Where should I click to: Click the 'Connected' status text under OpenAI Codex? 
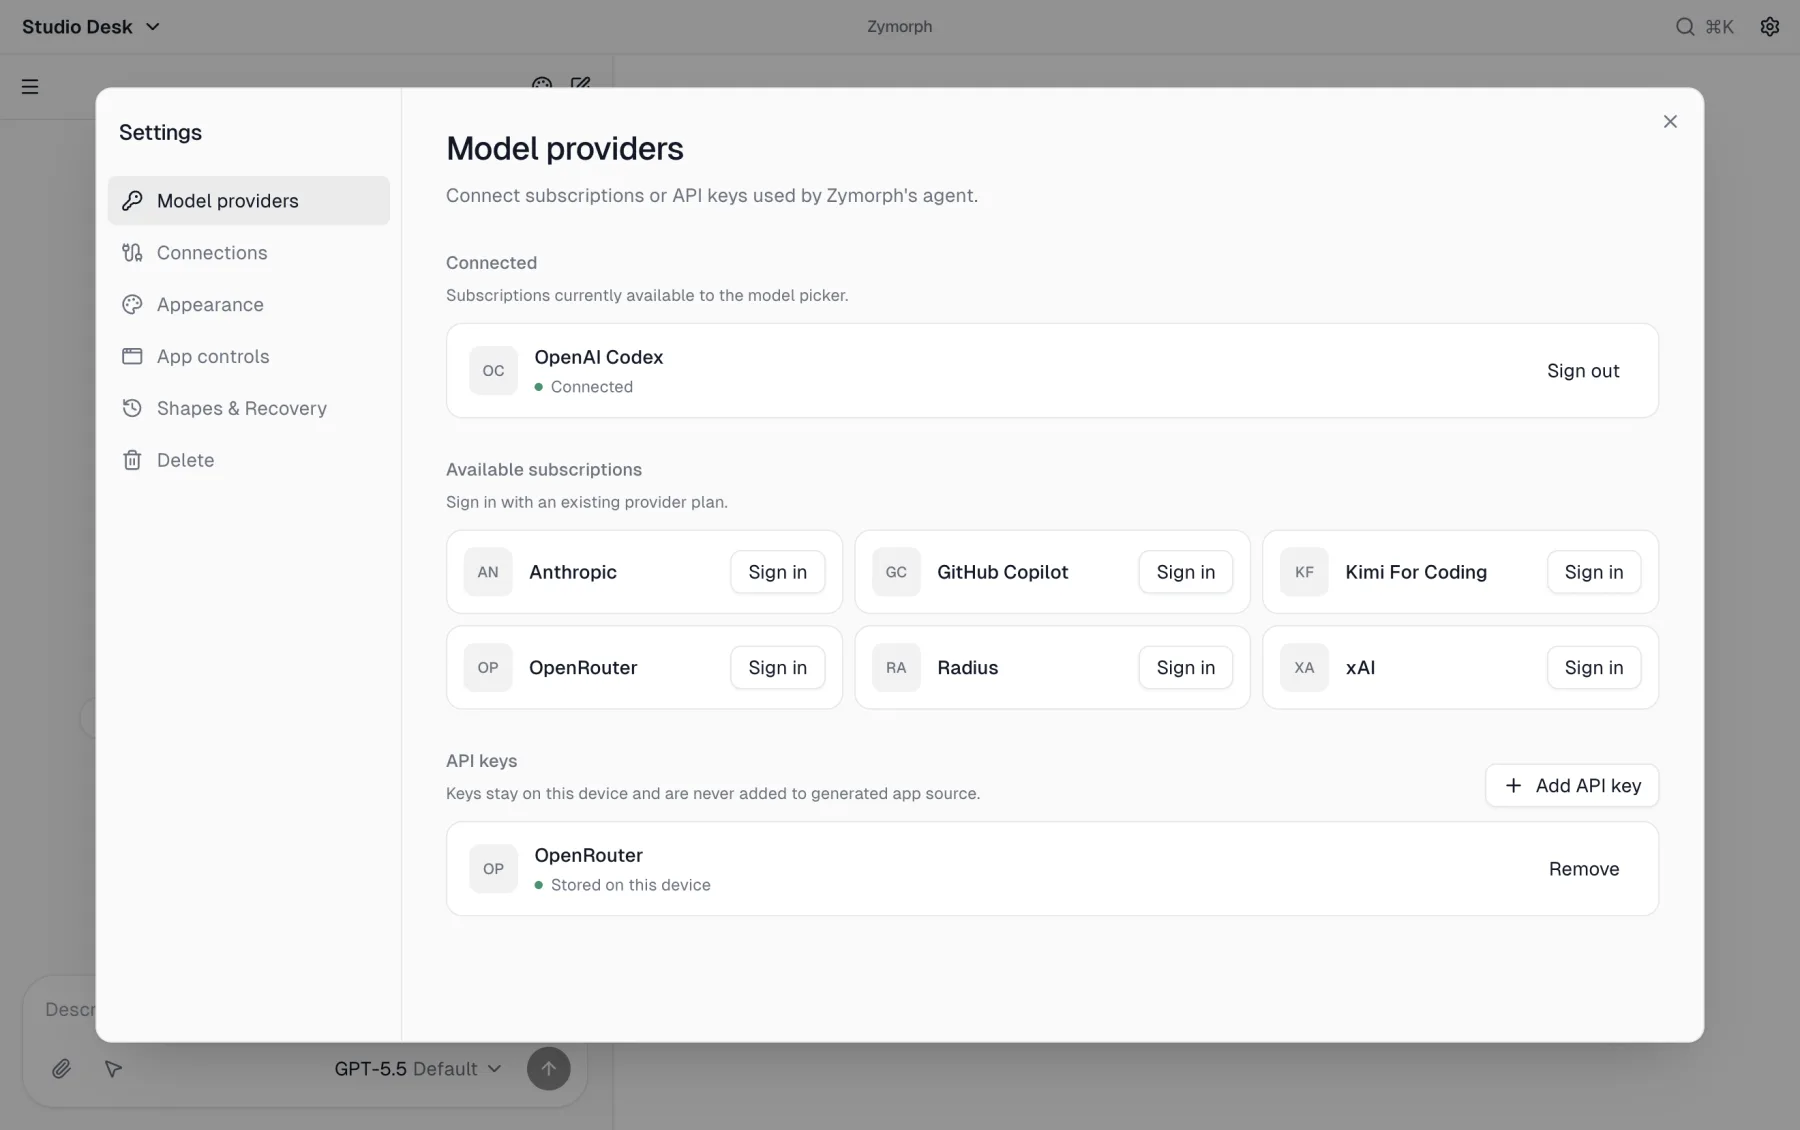coord(591,387)
